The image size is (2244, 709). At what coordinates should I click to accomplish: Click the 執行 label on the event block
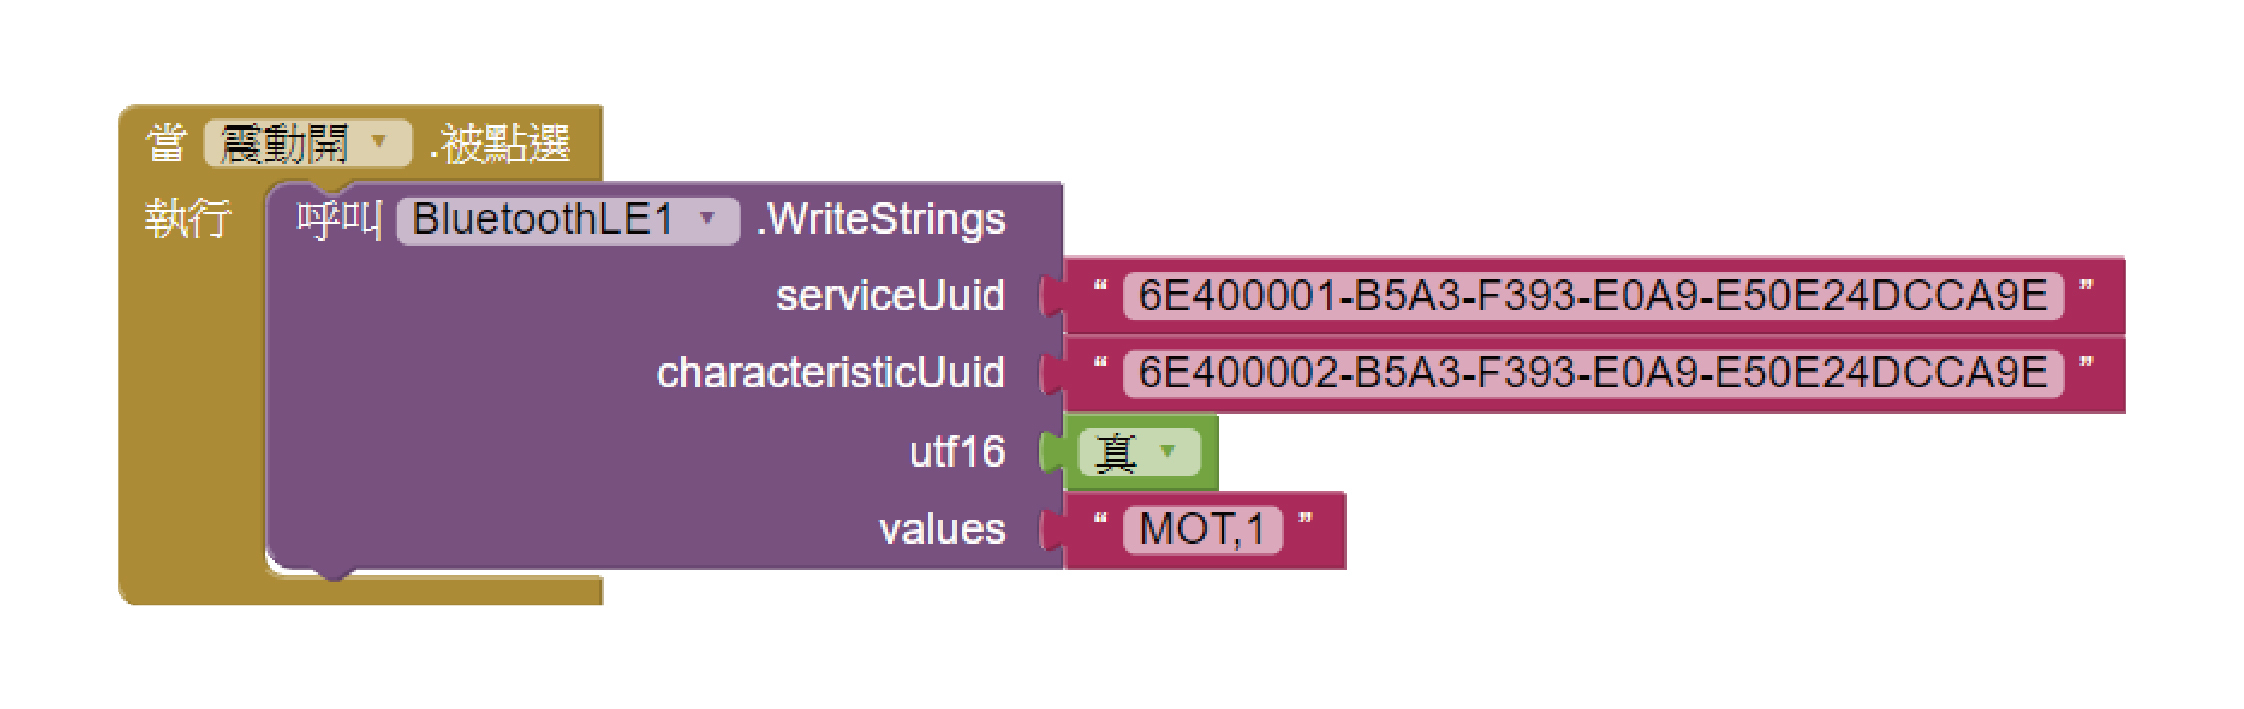coord(188,218)
